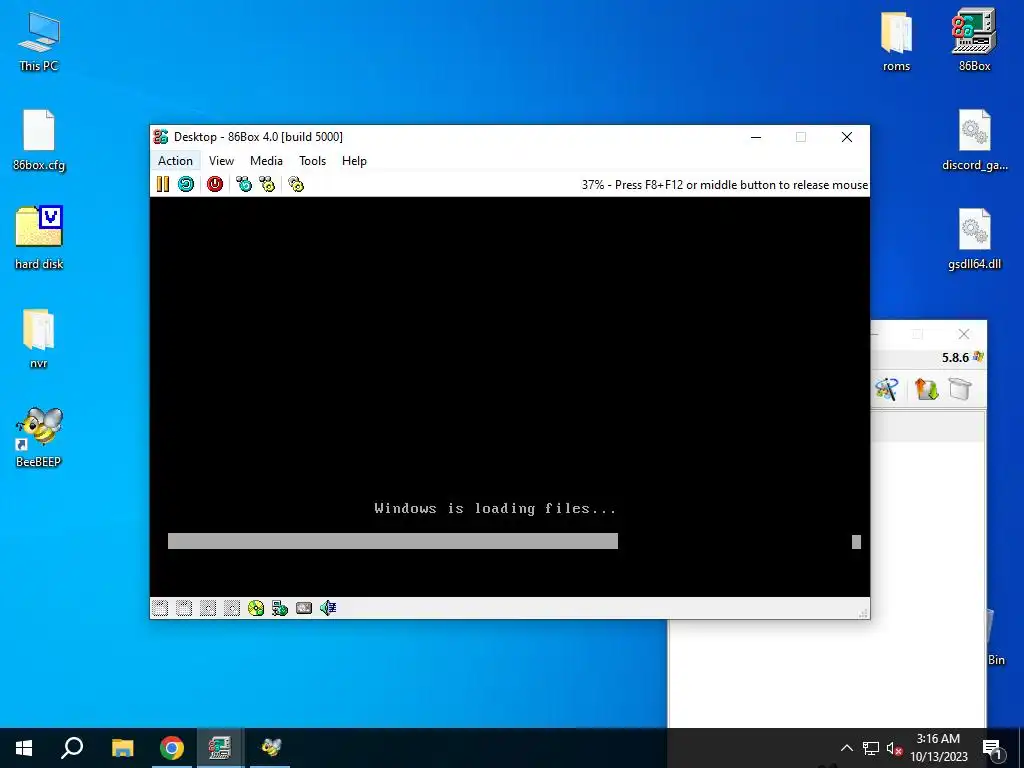Open 86Box settings via the gear icon
Viewport: 1024px width, 768px height.
tap(296, 184)
